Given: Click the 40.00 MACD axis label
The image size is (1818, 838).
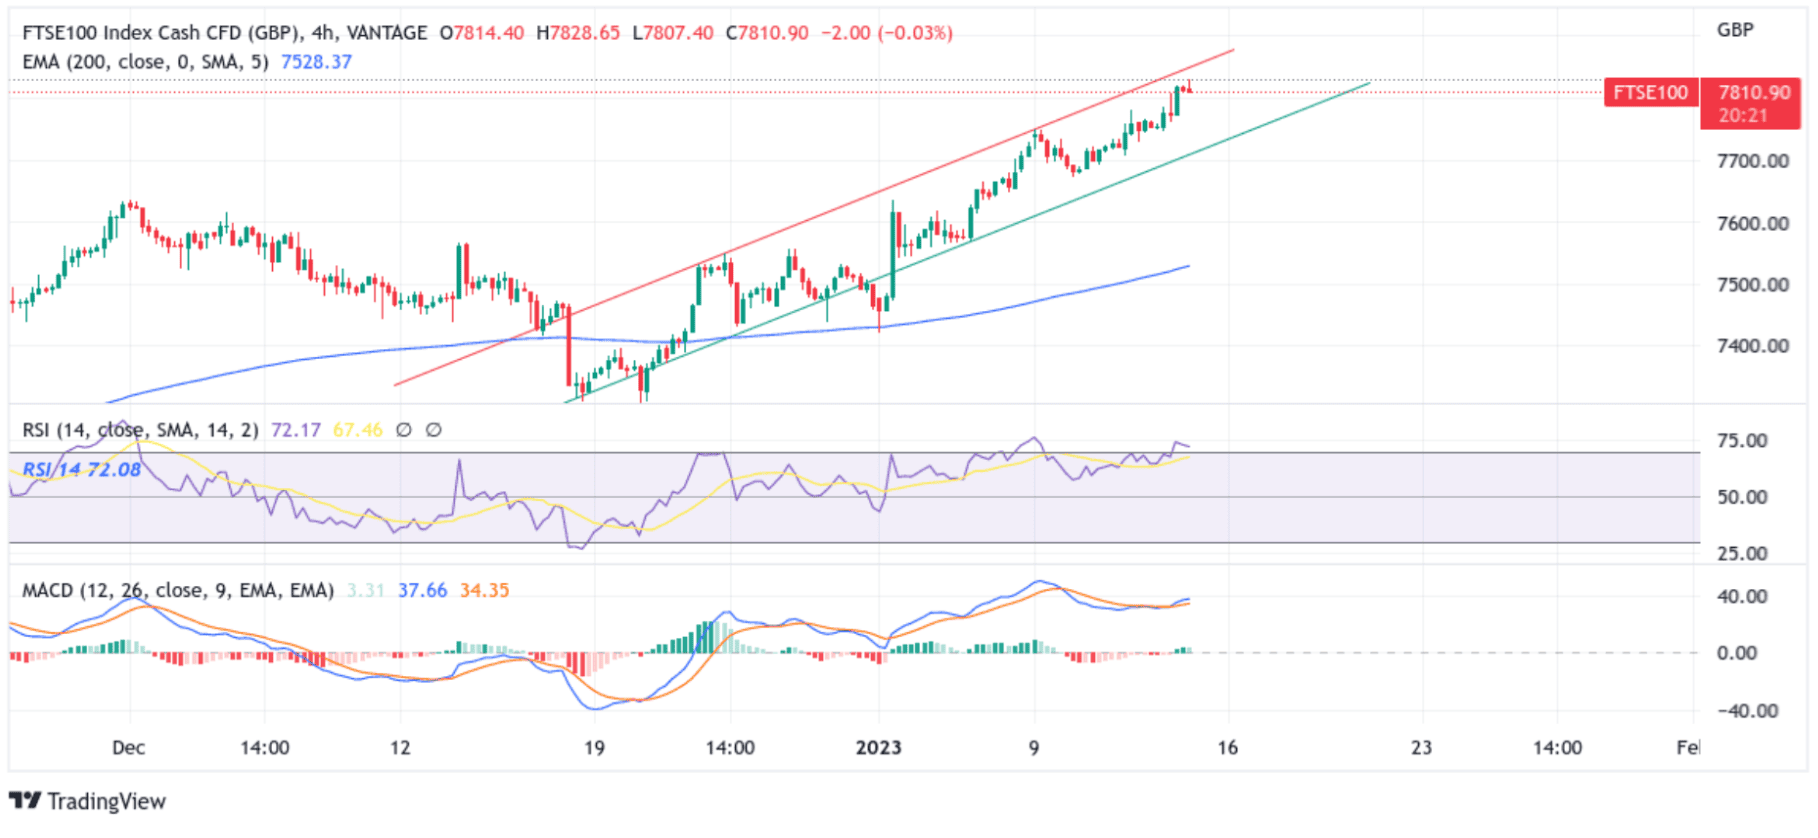Looking at the screenshot, I should [x=1742, y=597].
